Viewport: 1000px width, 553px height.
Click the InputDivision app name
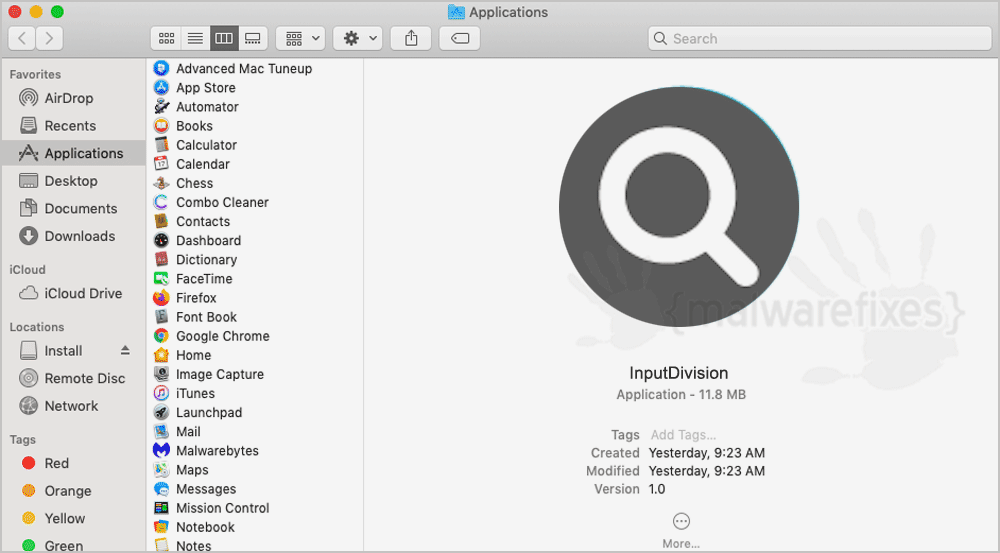coord(679,373)
